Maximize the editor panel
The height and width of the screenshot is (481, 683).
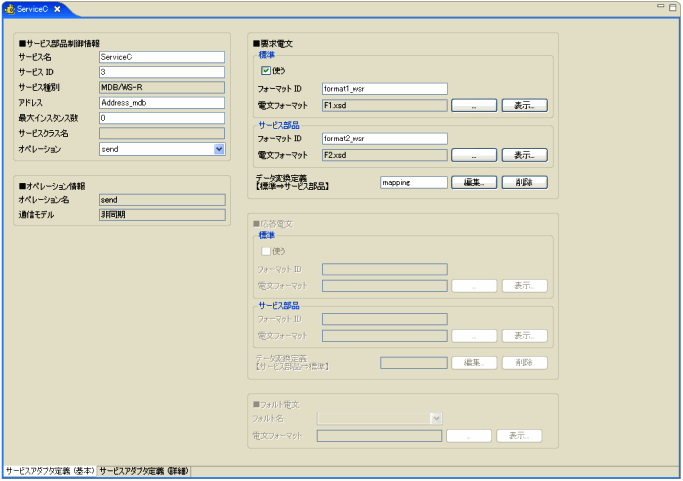673,7
